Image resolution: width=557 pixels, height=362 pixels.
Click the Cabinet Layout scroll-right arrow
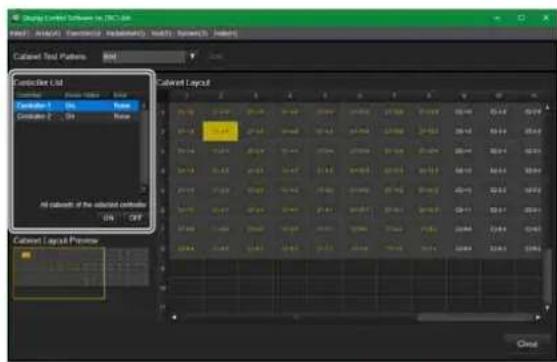pos(538,317)
